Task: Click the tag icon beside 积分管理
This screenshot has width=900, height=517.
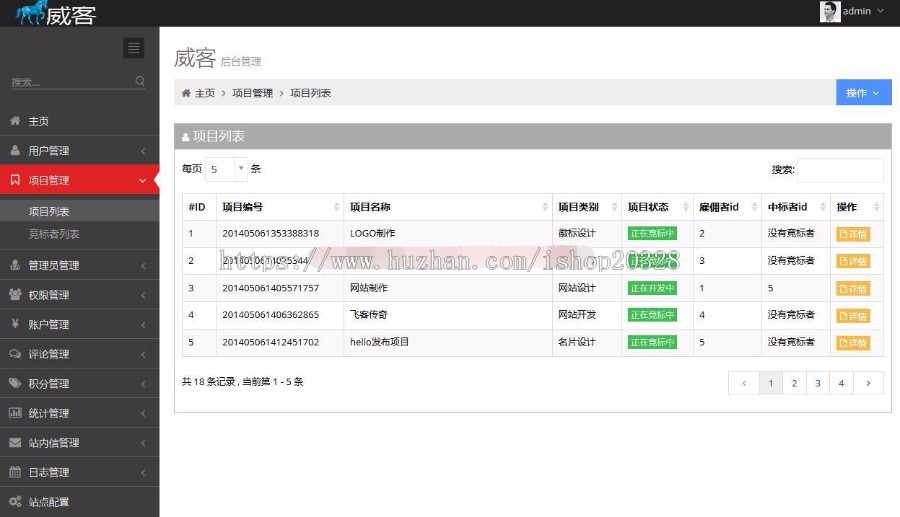Action: coord(15,383)
